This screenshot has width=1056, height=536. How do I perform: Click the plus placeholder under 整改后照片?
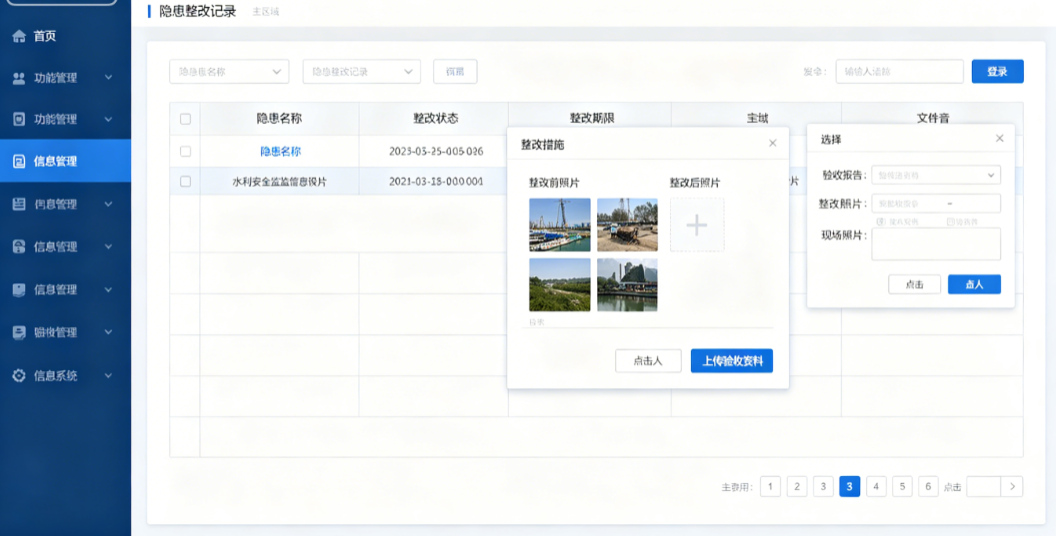point(697,225)
